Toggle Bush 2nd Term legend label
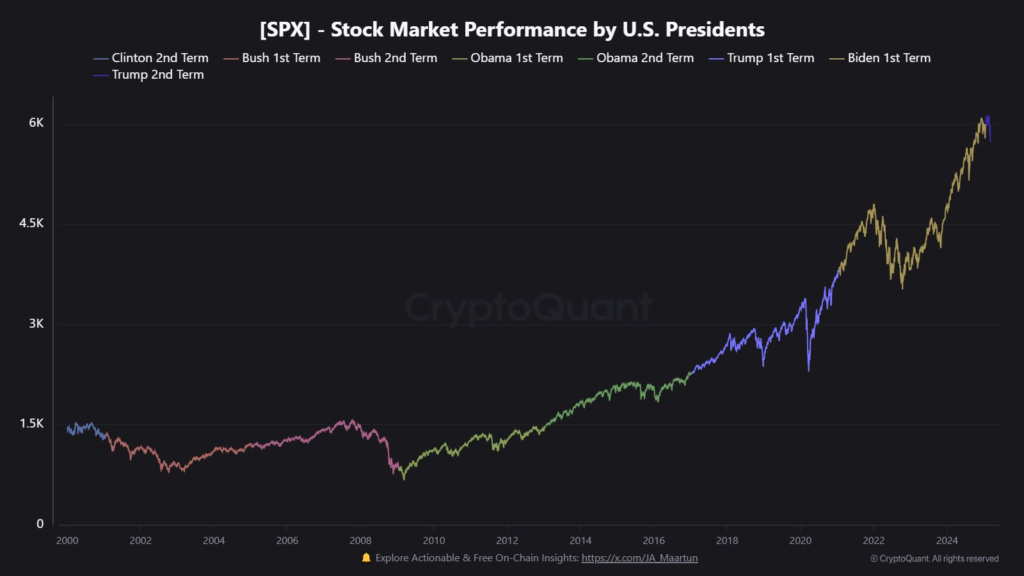 coord(395,58)
